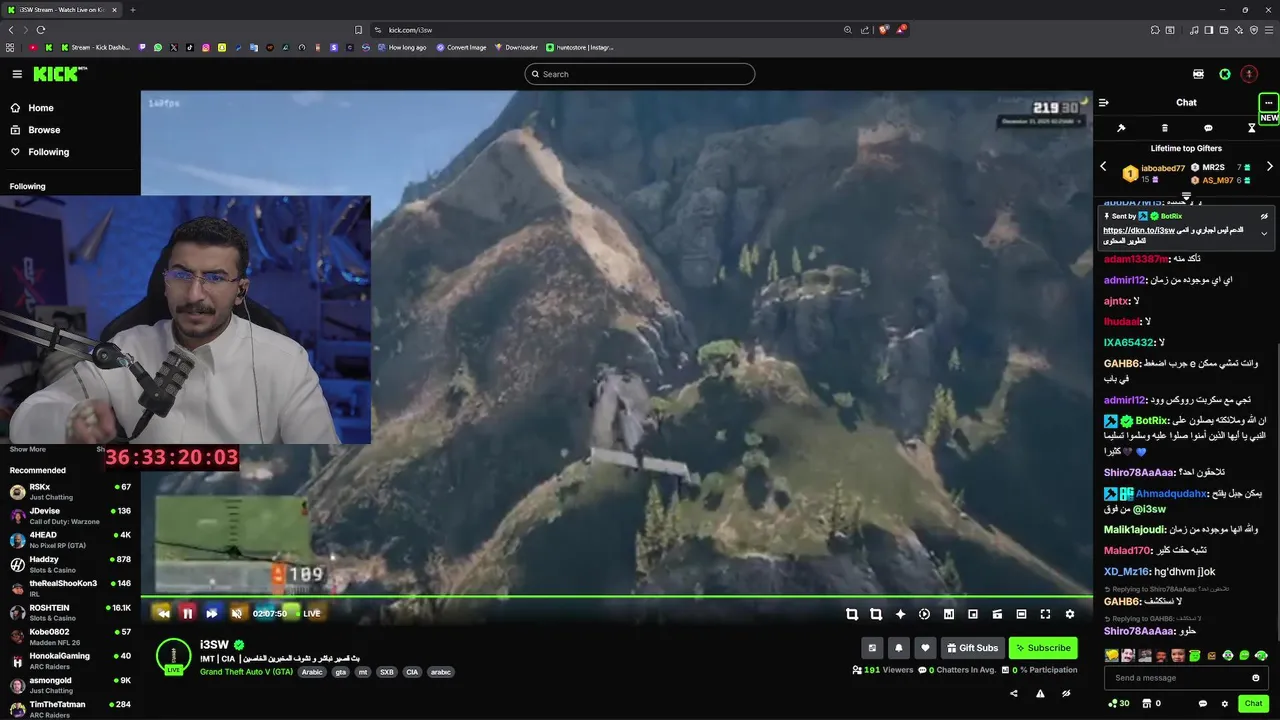The image size is (1280, 720).
Task: Pause the stream playback
Action: 187,613
